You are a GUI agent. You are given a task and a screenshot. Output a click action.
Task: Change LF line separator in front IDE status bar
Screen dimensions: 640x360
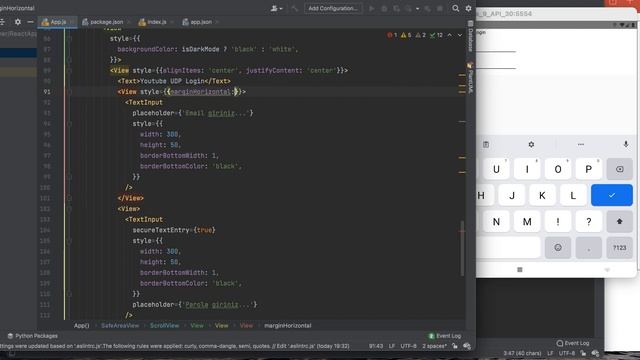[392, 346]
